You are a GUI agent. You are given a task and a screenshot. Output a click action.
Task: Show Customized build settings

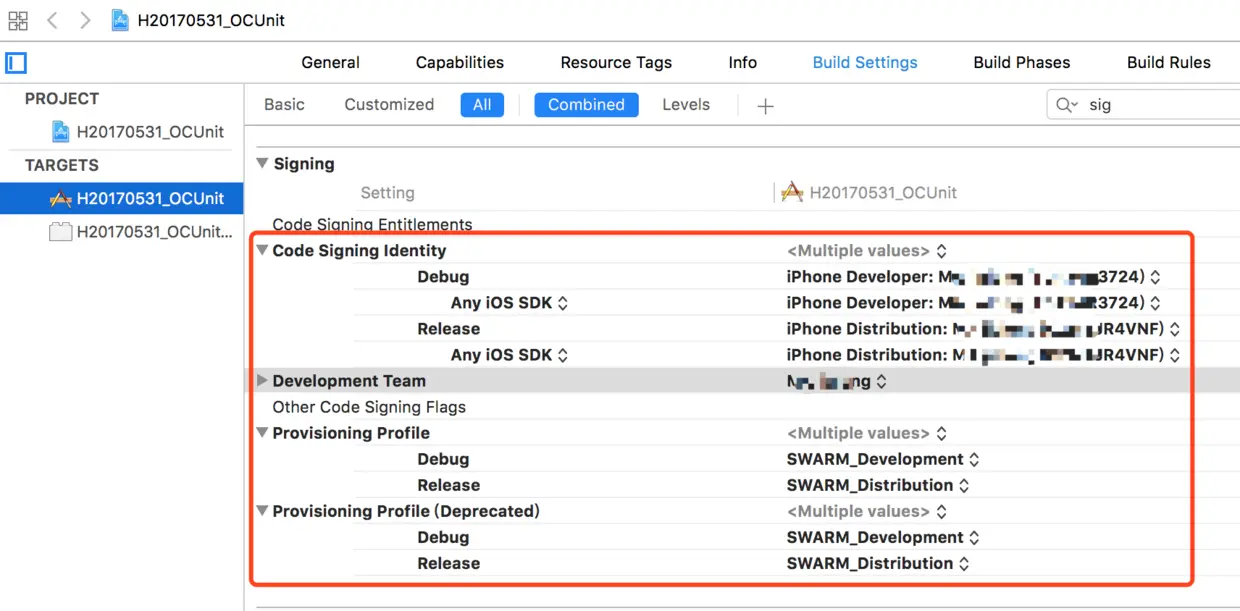click(x=389, y=105)
